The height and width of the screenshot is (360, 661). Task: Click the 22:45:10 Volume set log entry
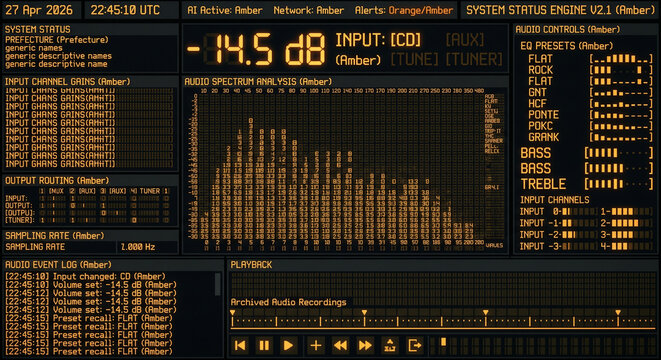click(91, 285)
